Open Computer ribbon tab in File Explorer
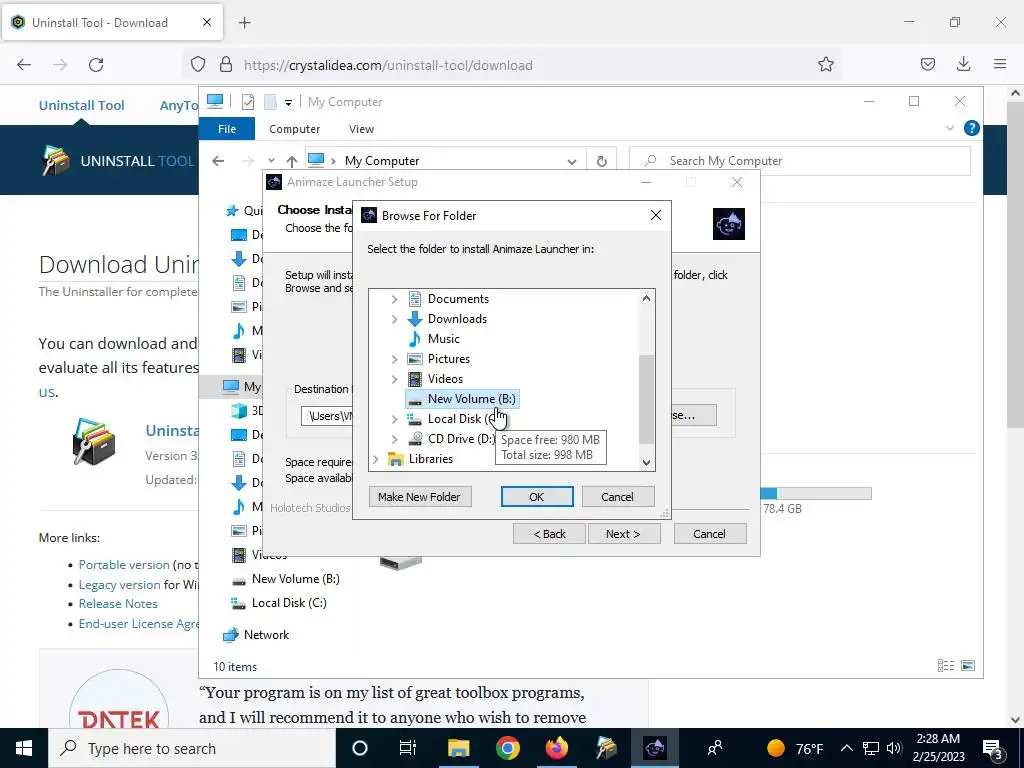Screen dimensions: 1024x768 295,129
